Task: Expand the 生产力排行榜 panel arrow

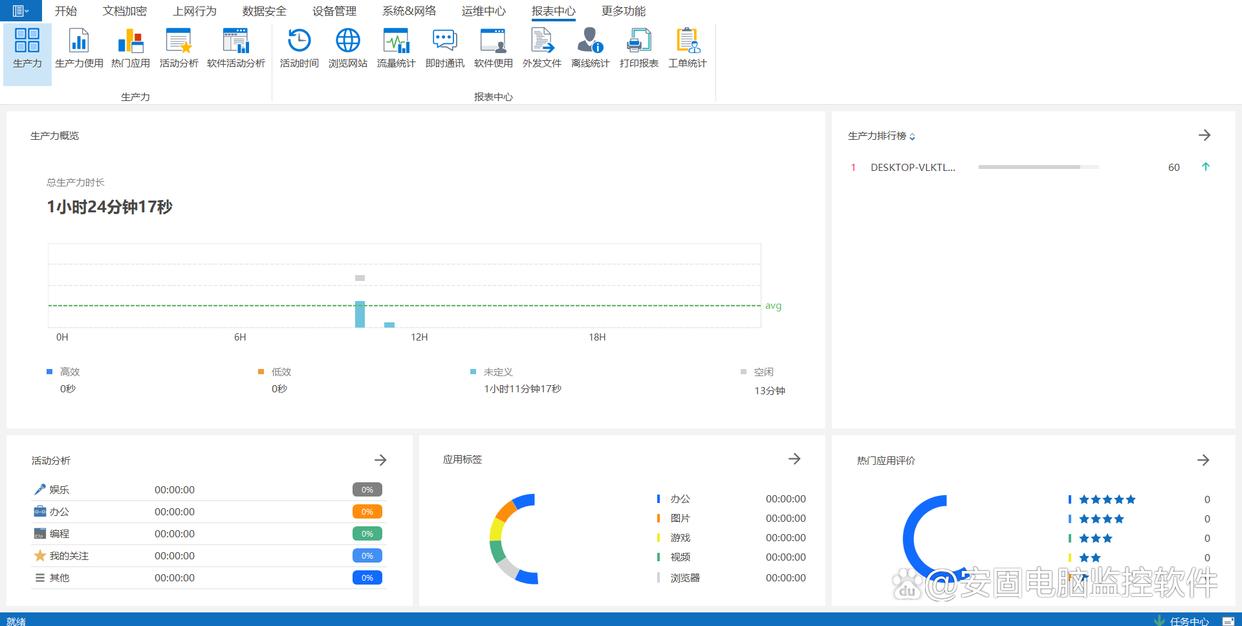Action: (1204, 135)
